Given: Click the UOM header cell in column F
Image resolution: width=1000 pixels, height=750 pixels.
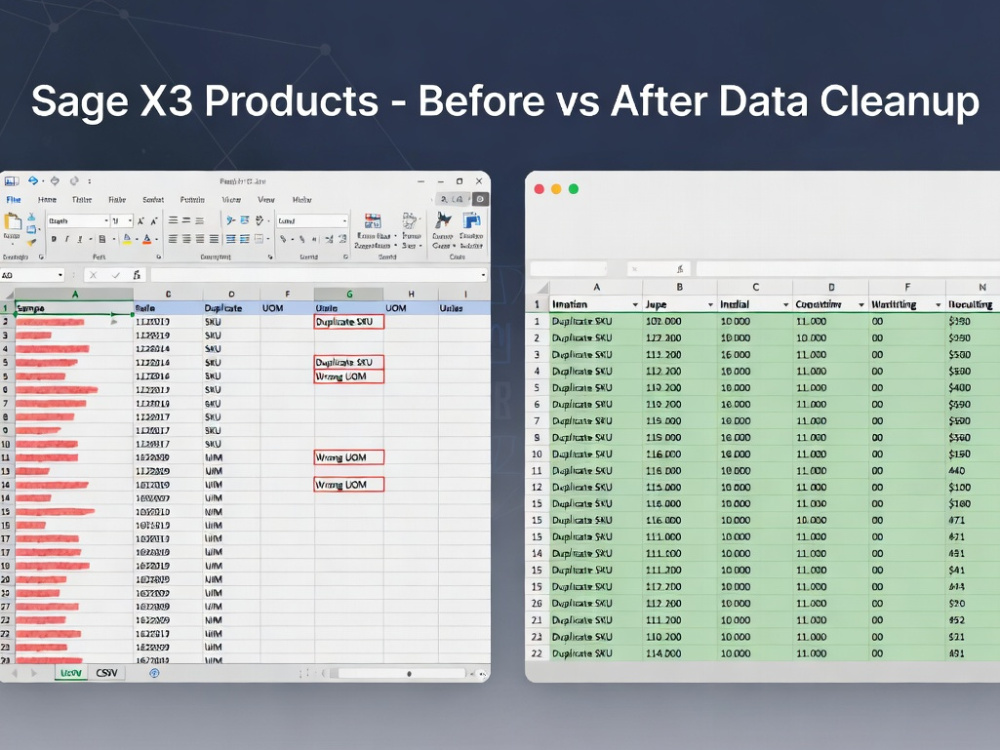Looking at the screenshot, I should (287, 308).
